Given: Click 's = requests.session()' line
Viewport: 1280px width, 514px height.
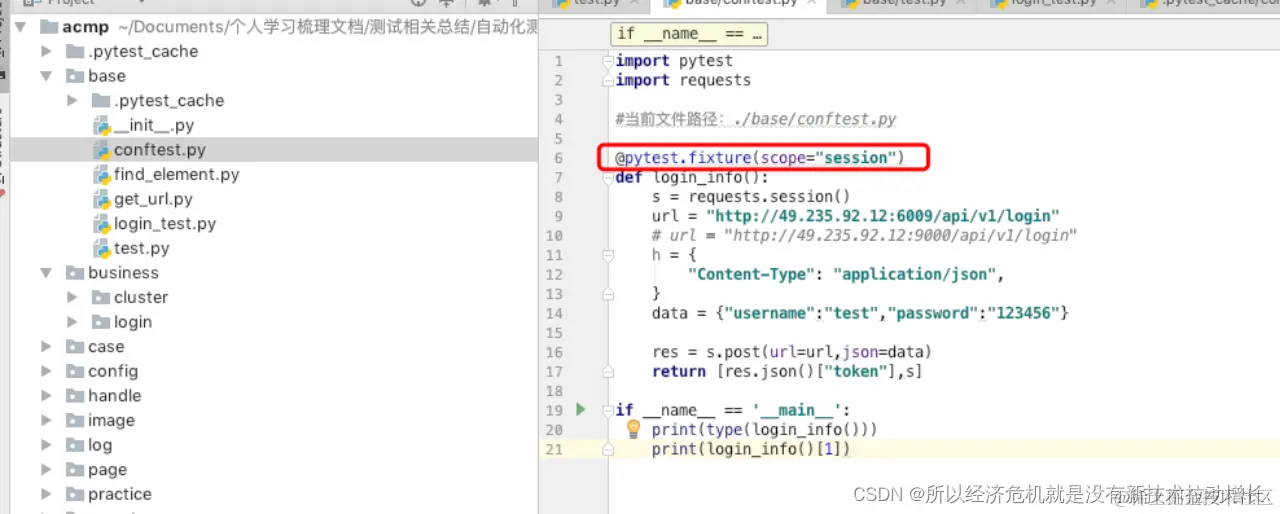Looking at the screenshot, I should (751, 197).
